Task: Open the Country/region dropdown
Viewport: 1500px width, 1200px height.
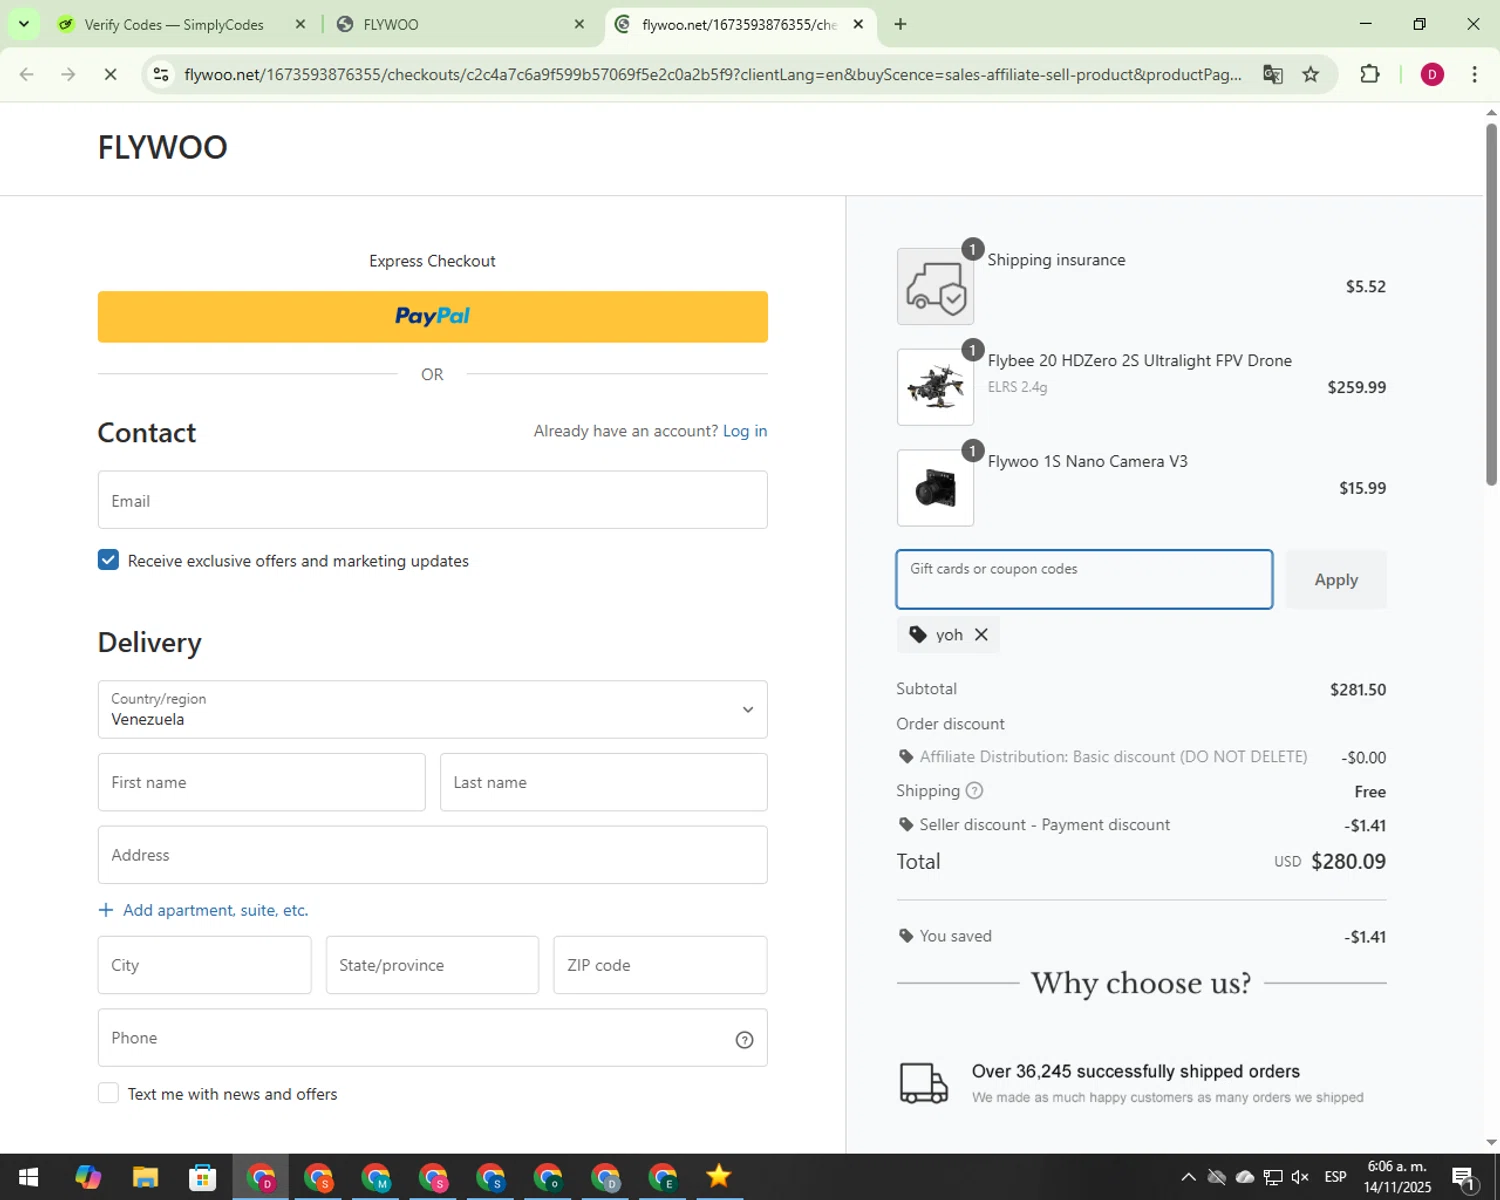Action: [432, 710]
